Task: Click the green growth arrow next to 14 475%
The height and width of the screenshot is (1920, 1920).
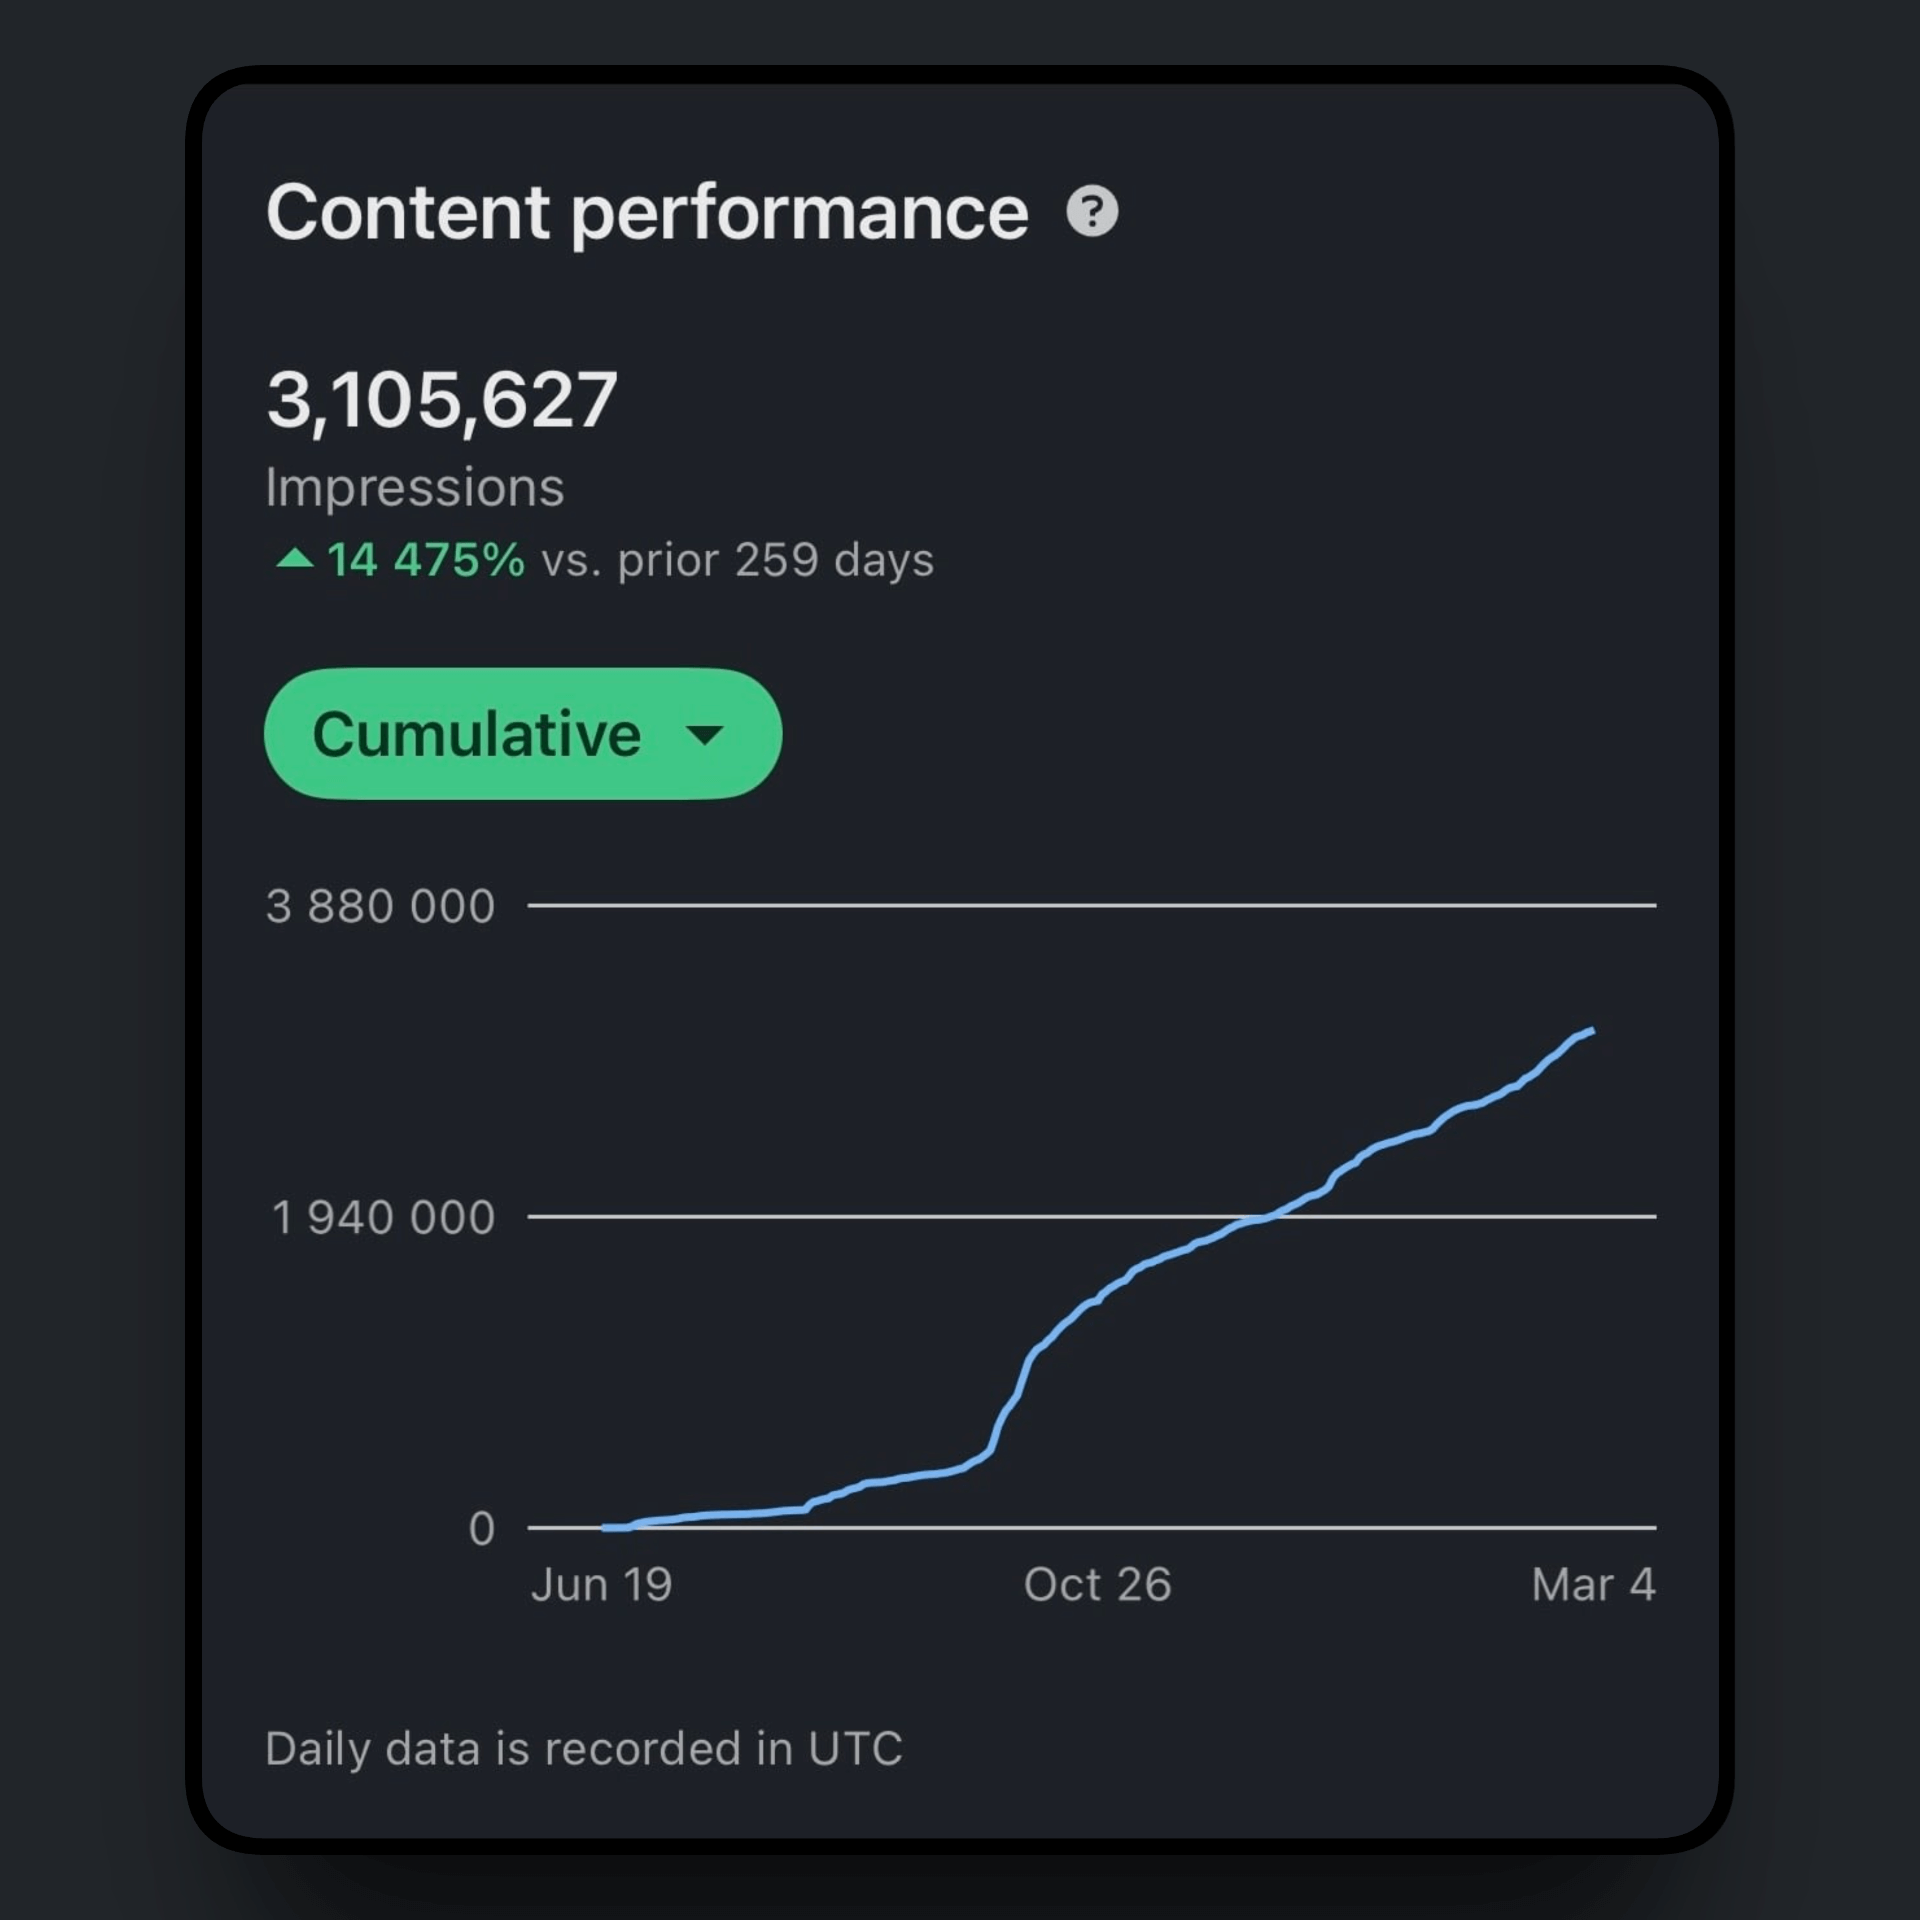Action: pyautogui.click(x=294, y=559)
